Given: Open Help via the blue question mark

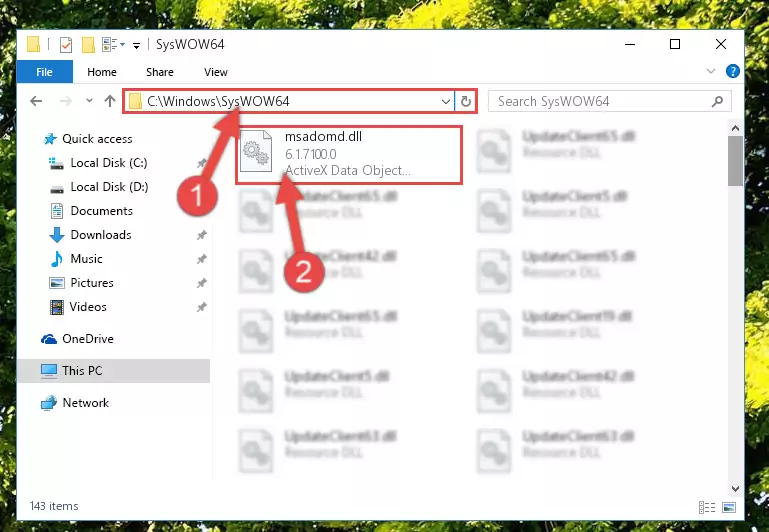Looking at the screenshot, I should pos(733,71).
